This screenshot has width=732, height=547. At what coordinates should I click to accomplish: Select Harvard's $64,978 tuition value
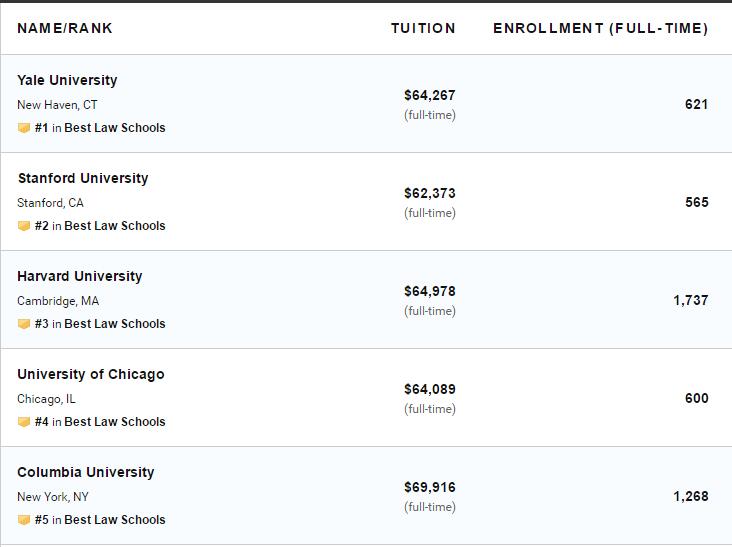tap(429, 291)
